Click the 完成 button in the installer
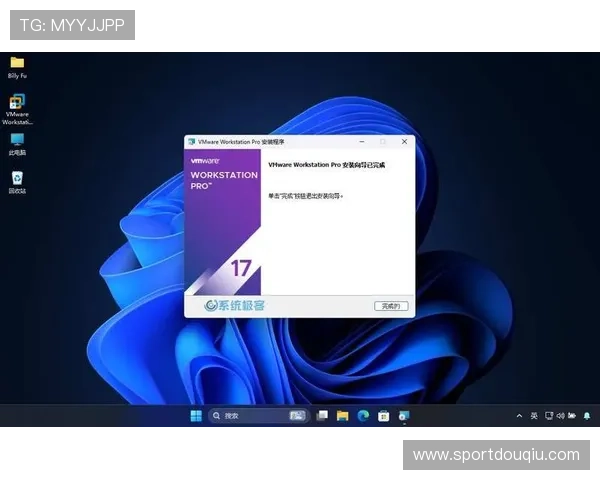 click(x=390, y=305)
